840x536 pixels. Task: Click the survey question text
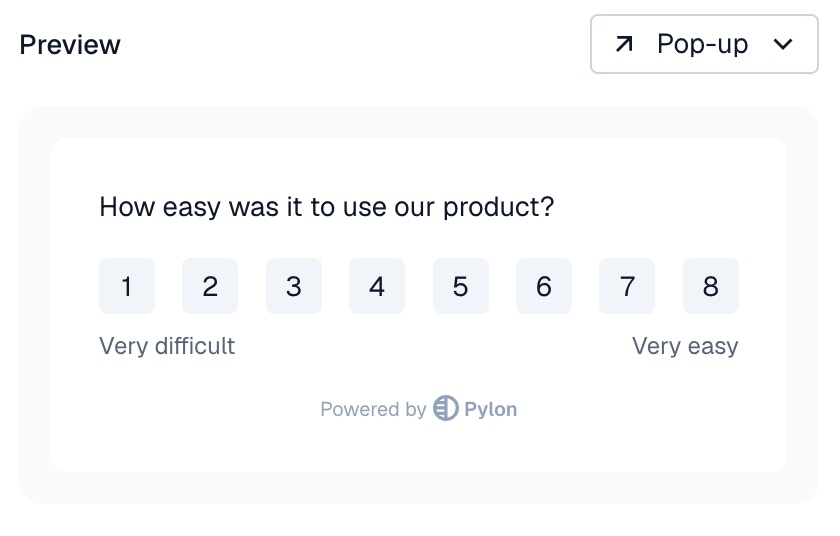click(x=327, y=208)
